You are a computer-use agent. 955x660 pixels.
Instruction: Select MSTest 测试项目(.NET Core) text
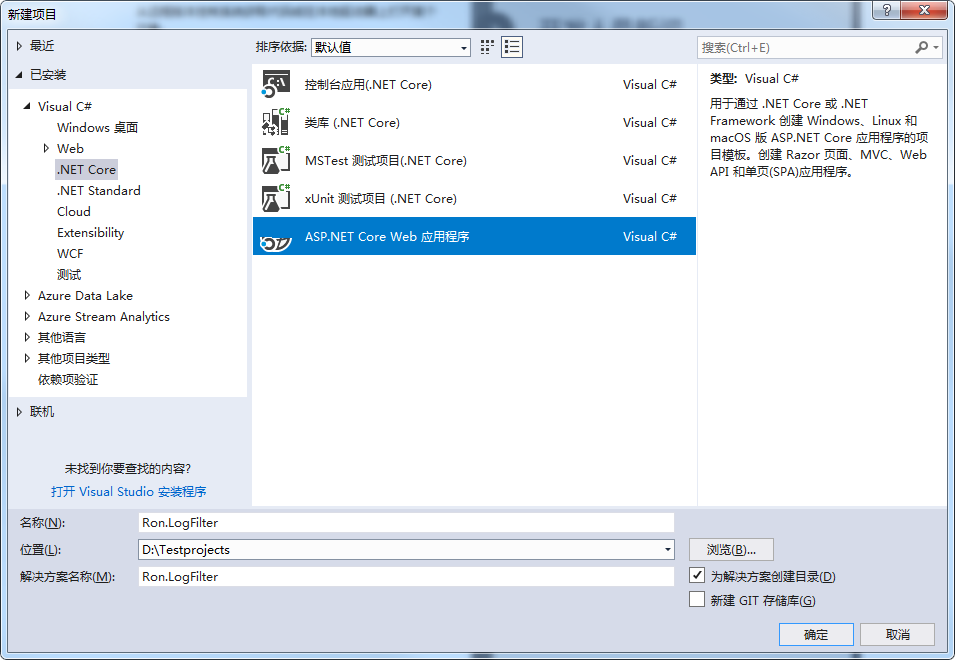point(386,161)
